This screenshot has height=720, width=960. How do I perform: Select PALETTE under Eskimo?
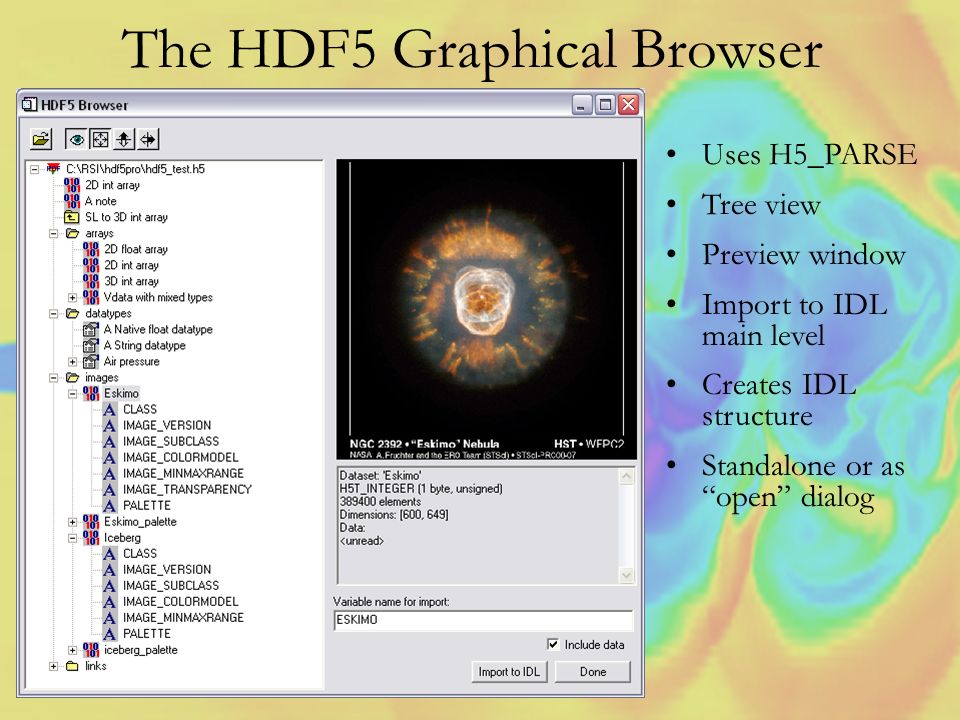(146, 505)
